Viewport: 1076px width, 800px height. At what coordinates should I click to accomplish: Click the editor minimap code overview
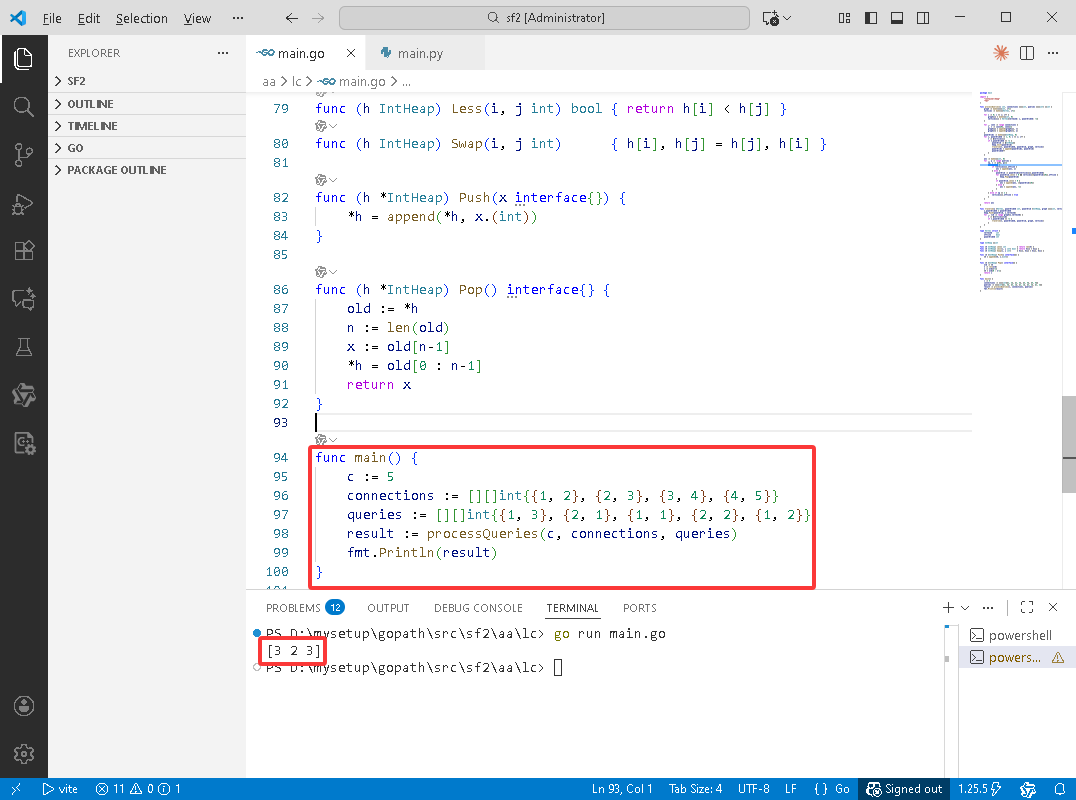tap(1020, 192)
